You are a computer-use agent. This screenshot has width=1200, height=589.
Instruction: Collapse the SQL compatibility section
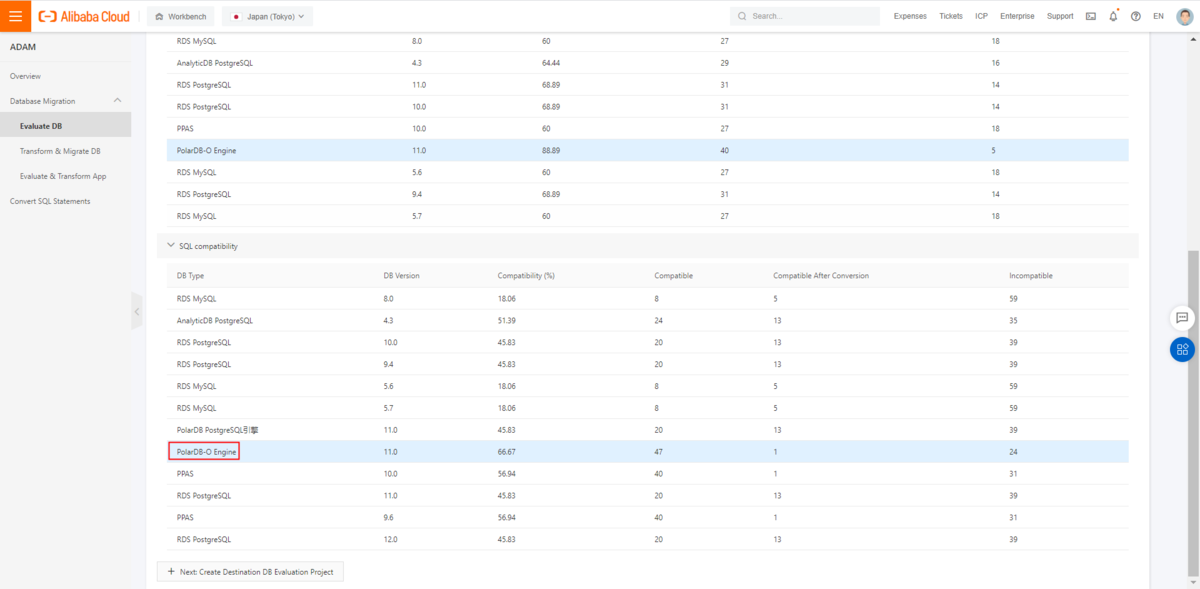(x=170, y=245)
